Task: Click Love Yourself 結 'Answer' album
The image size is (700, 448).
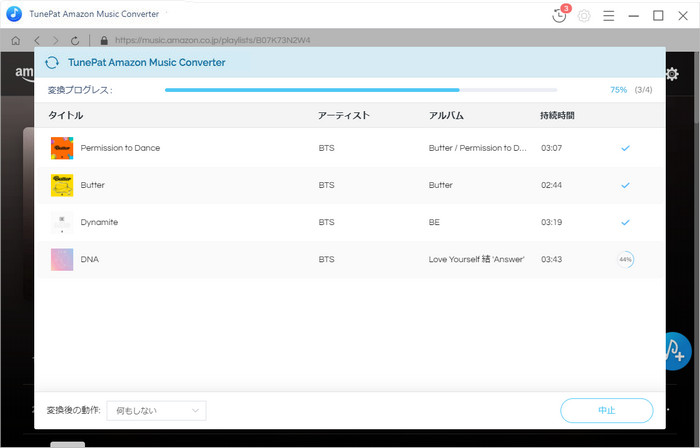Action: tap(476, 259)
